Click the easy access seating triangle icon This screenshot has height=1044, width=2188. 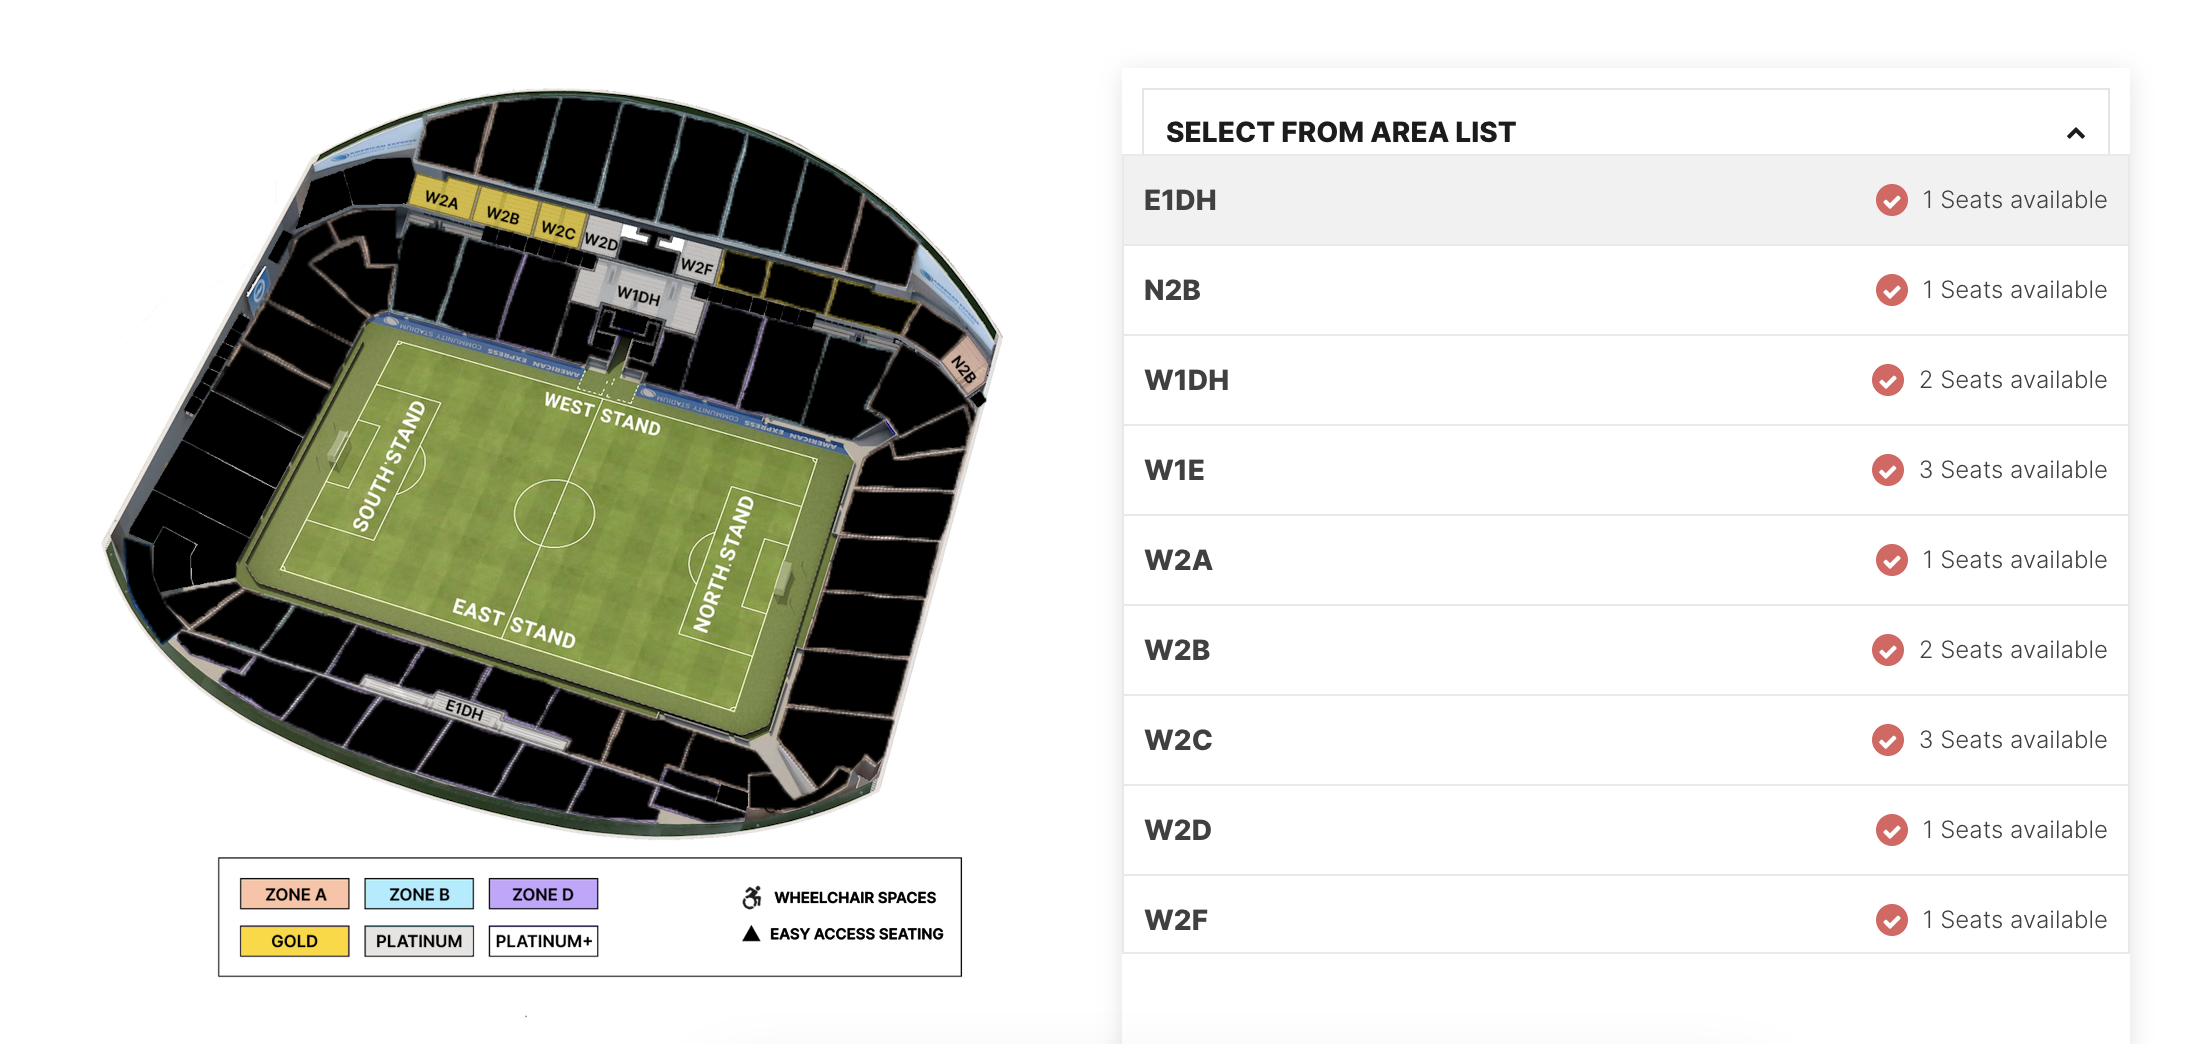point(751,933)
